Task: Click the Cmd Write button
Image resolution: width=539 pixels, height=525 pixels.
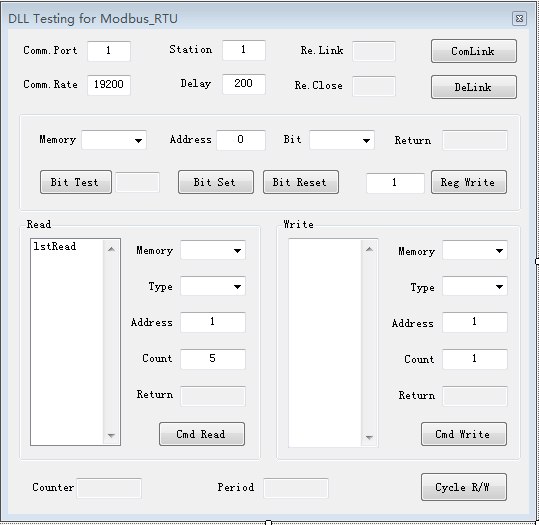Action: [464, 434]
